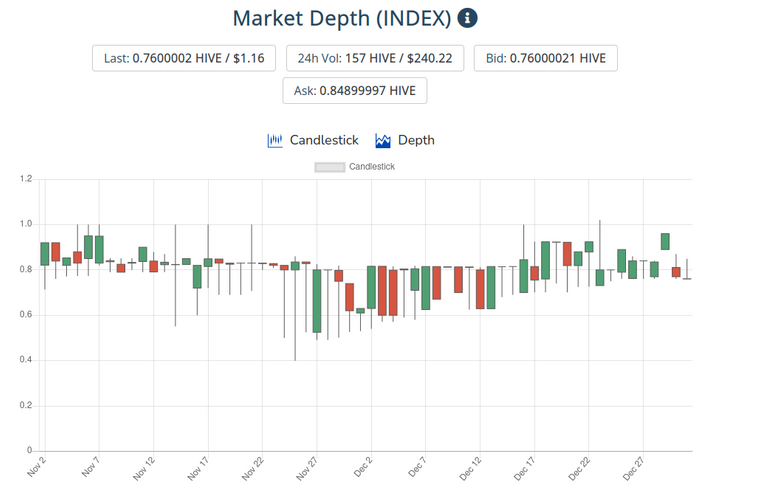
Task: Click the 1.0 y-axis label
Action: point(26,224)
